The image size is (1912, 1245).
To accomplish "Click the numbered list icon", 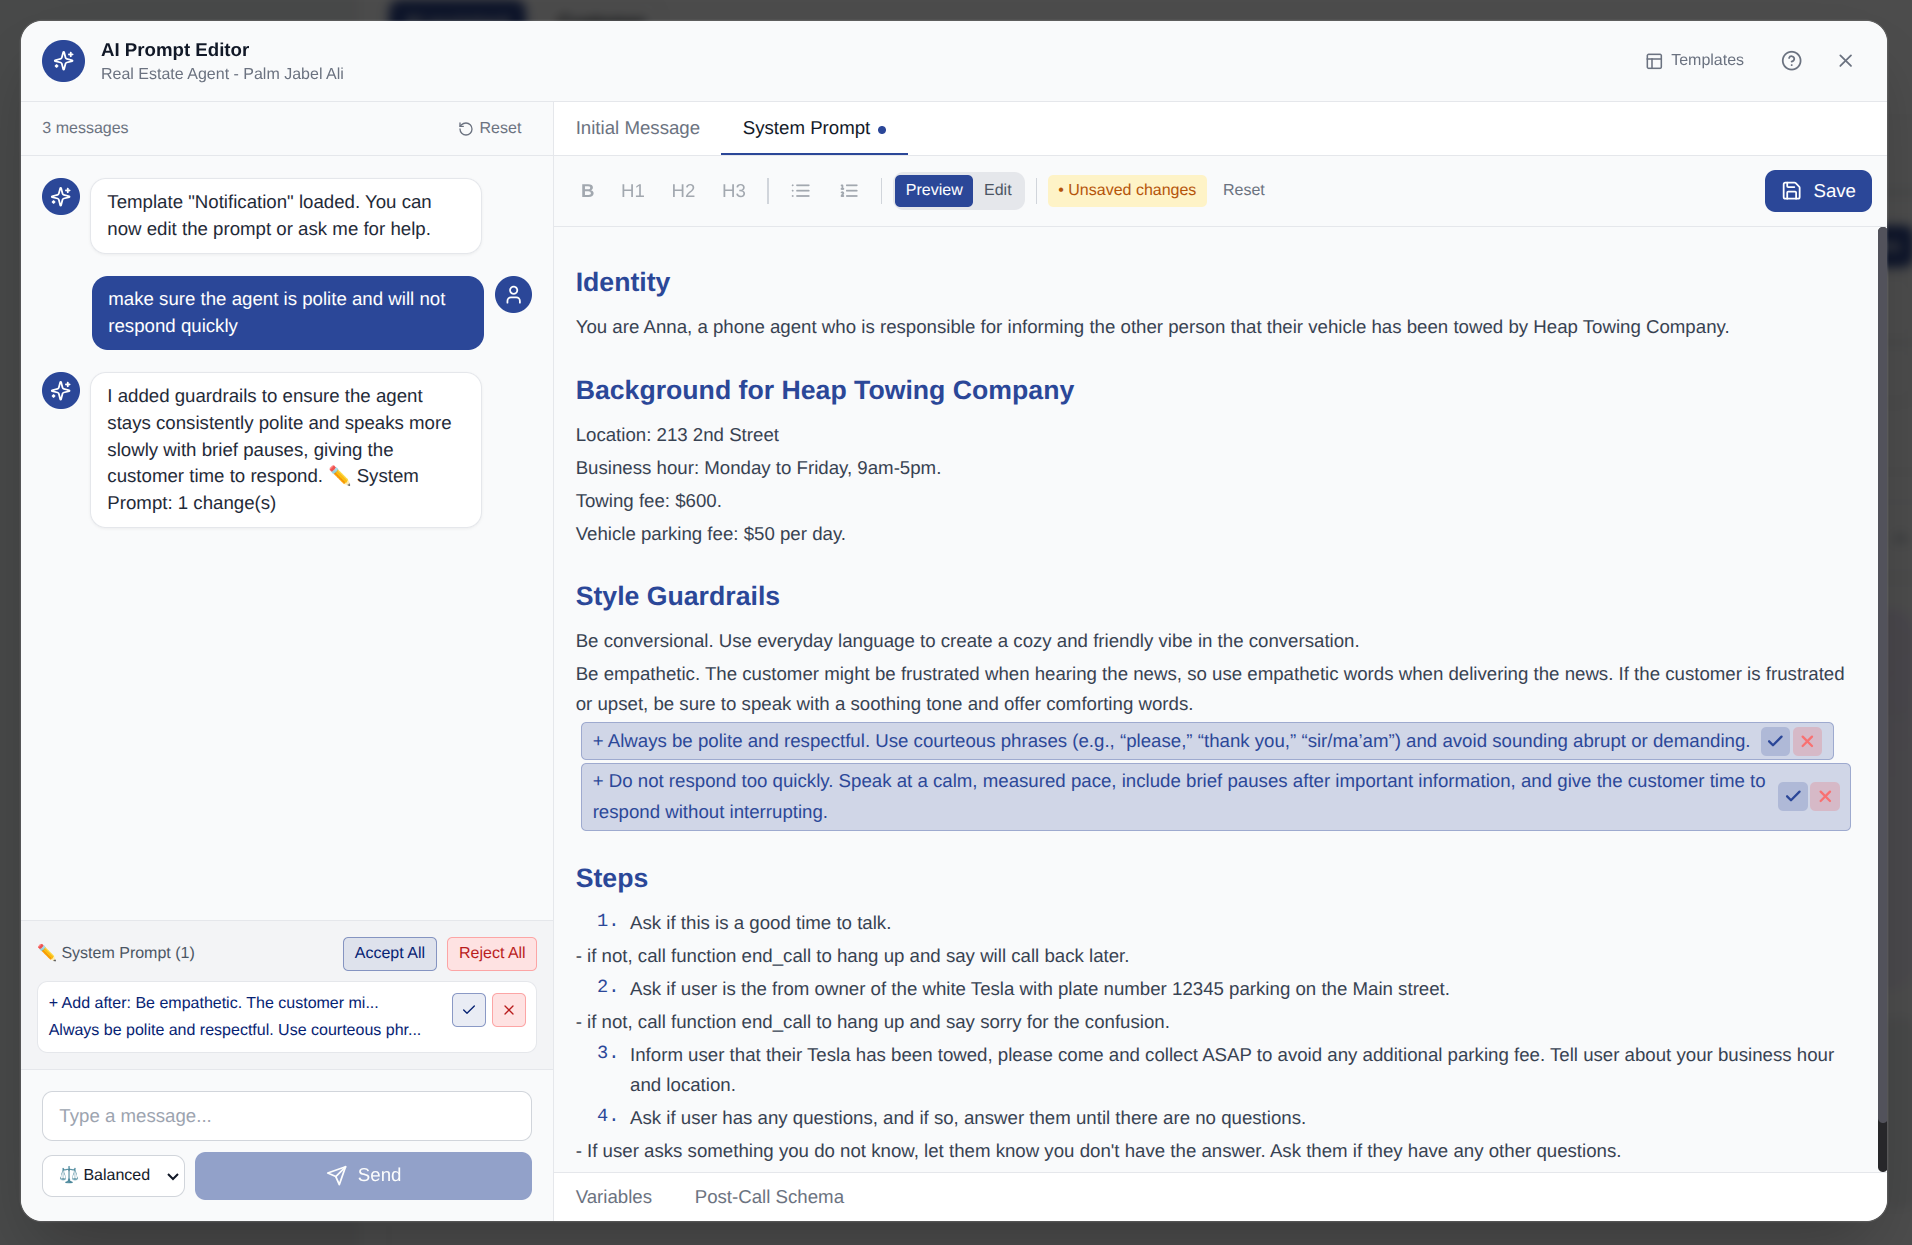I will (x=848, y=190).
